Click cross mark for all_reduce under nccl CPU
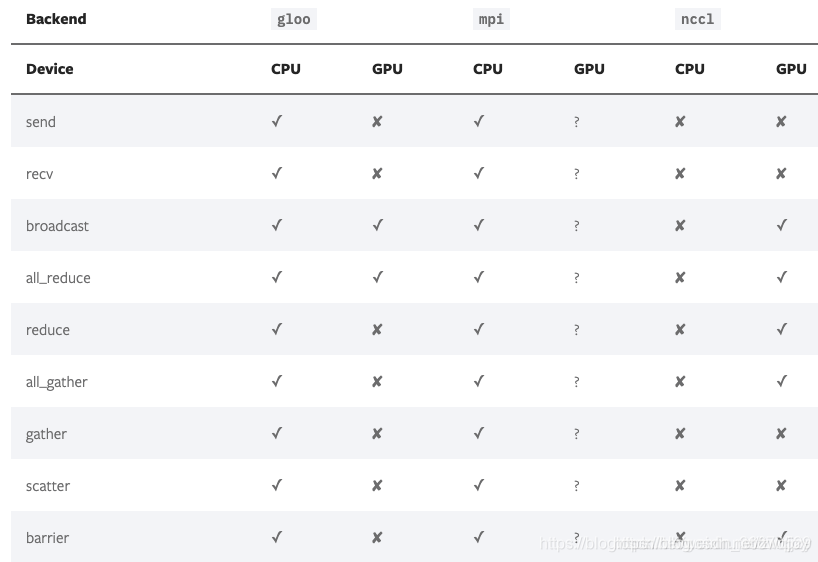 (x=680, y=278)
